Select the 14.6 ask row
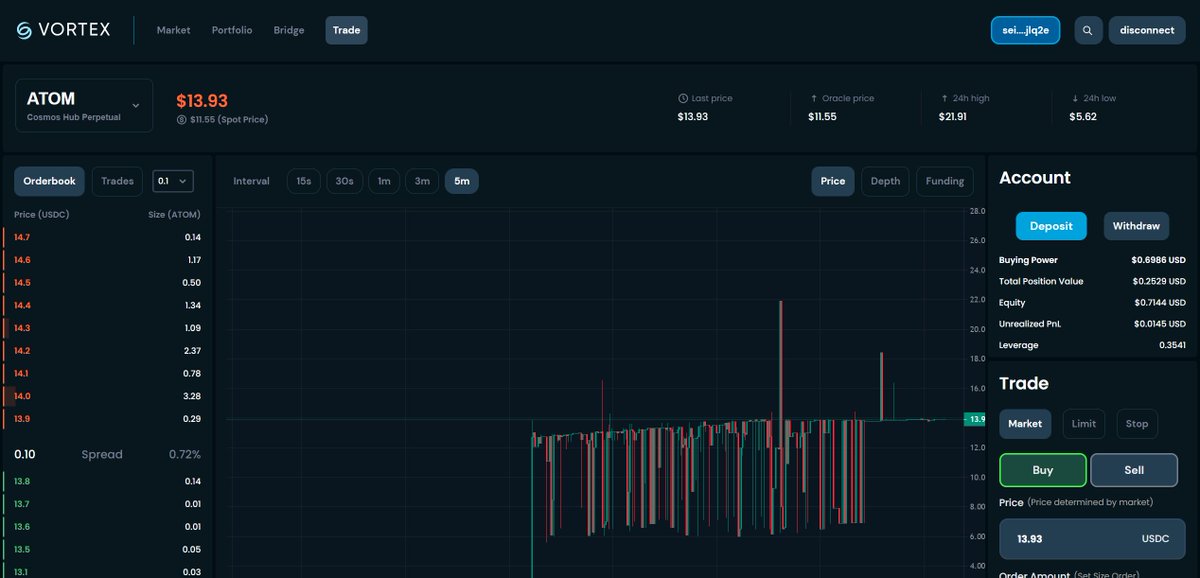The image size is (1200, 578). 107,260
